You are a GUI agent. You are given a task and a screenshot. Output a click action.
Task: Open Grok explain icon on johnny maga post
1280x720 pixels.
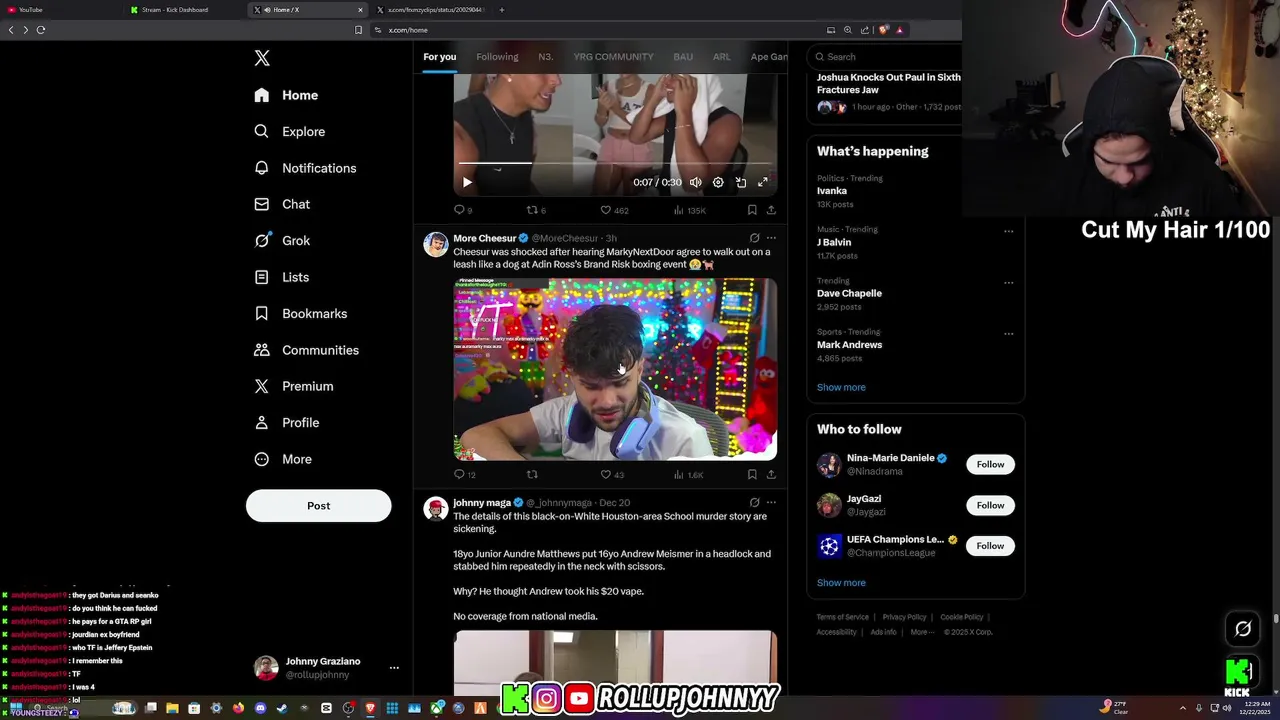coord(754,502)
